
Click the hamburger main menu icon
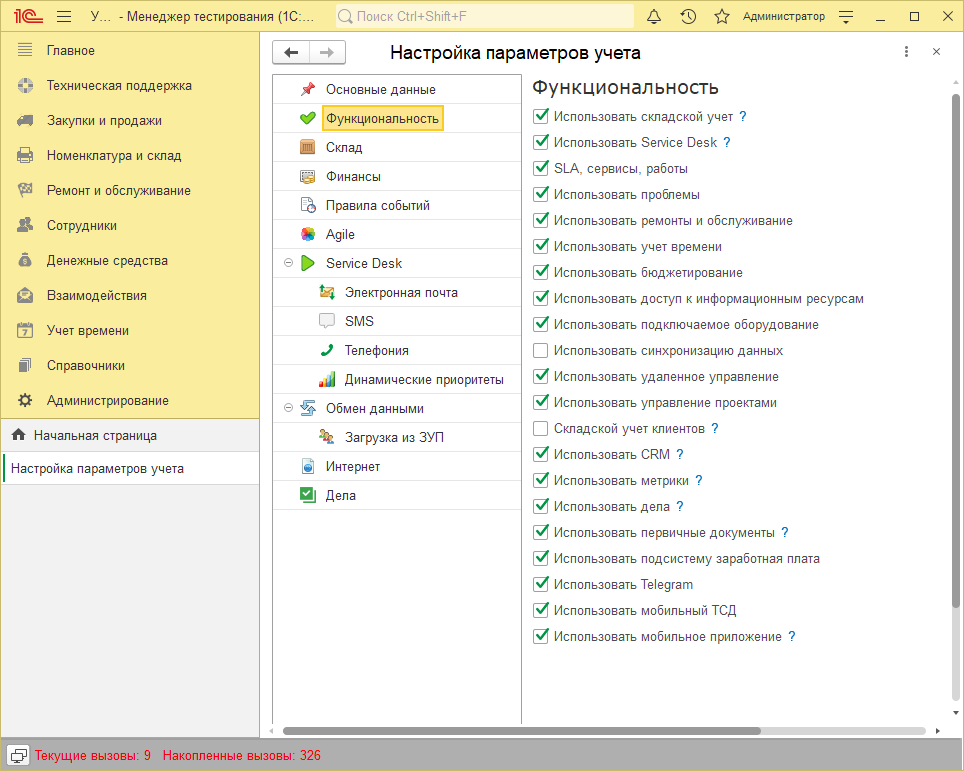[64, 17]
